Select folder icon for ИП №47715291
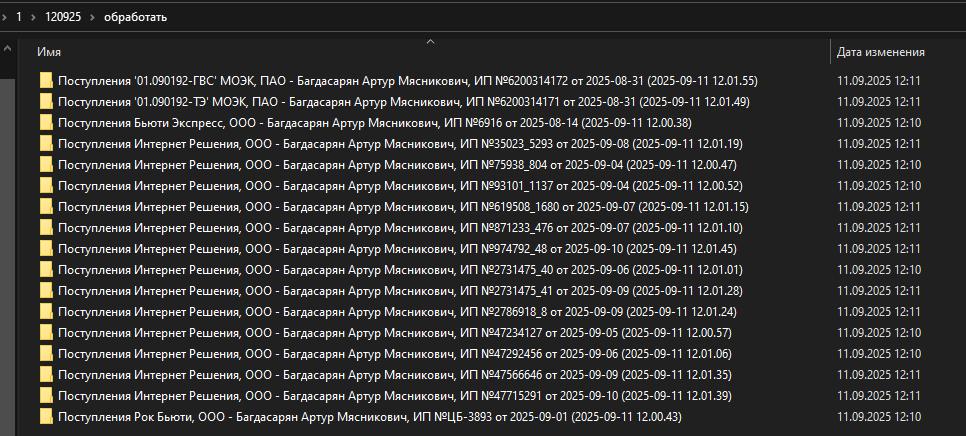This screenshot has width=966, height=436. 46,395
